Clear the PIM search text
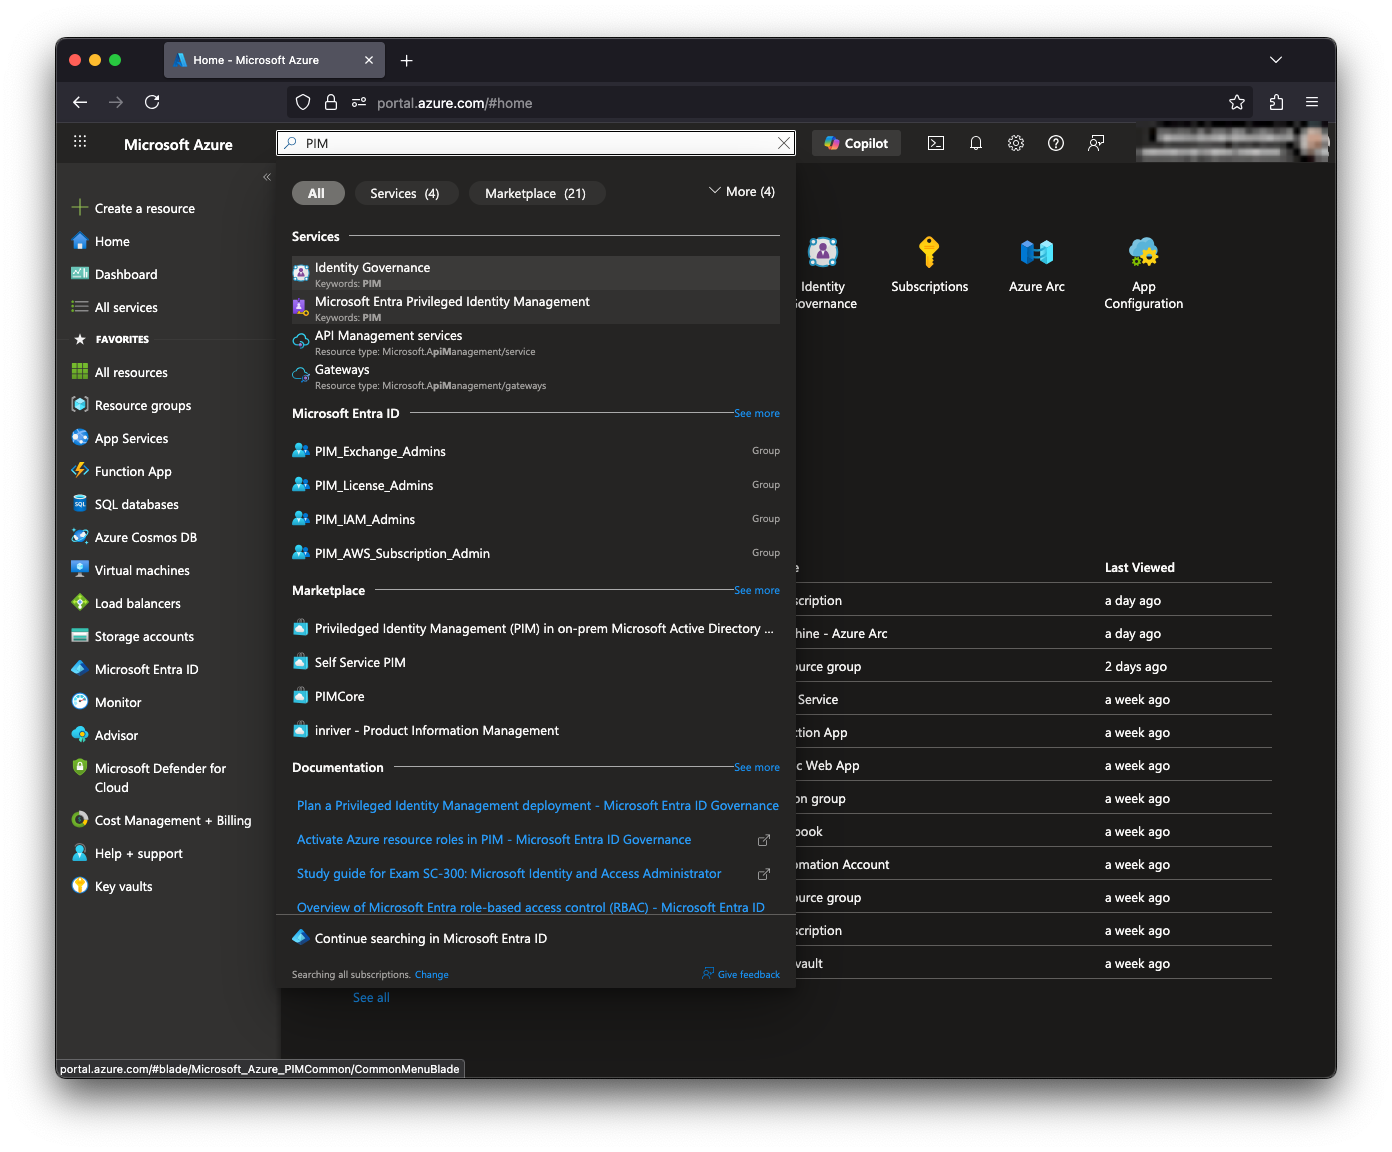This screenshot has height=1152, width=1392. (784, 143)
